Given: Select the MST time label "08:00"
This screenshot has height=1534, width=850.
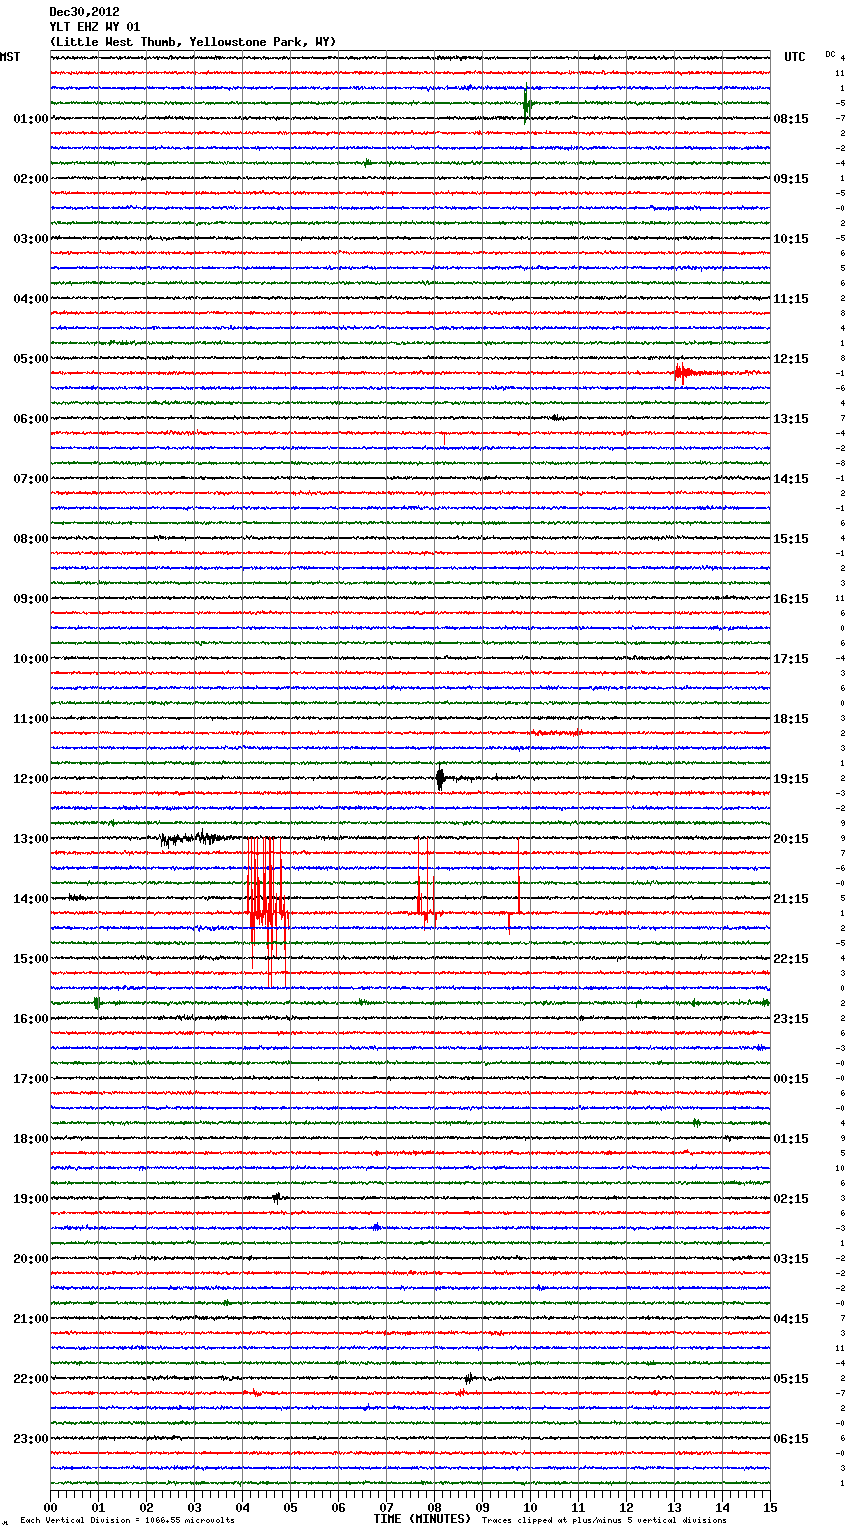Looking at the screenshot, I should pyautogui.click(x=31, y=539).
